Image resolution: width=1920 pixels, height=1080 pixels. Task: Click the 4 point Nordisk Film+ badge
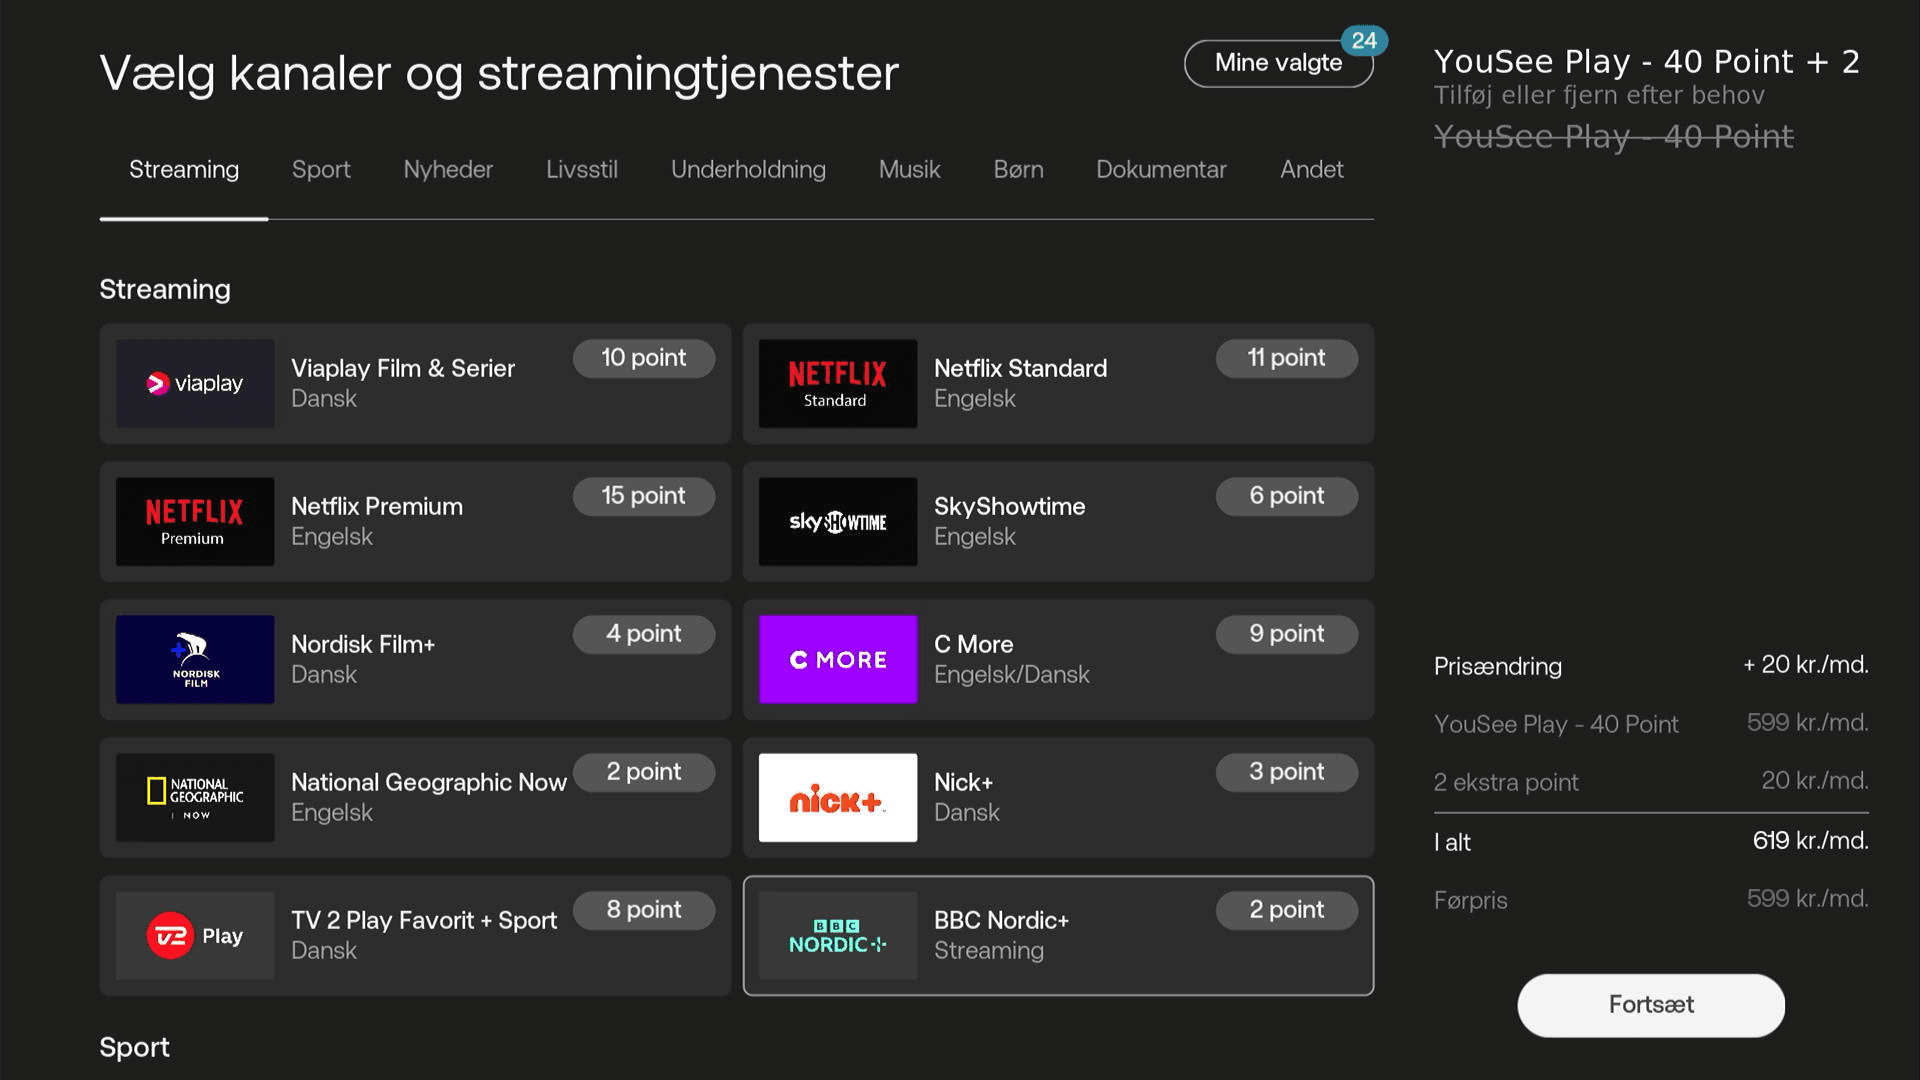(644, 634)
